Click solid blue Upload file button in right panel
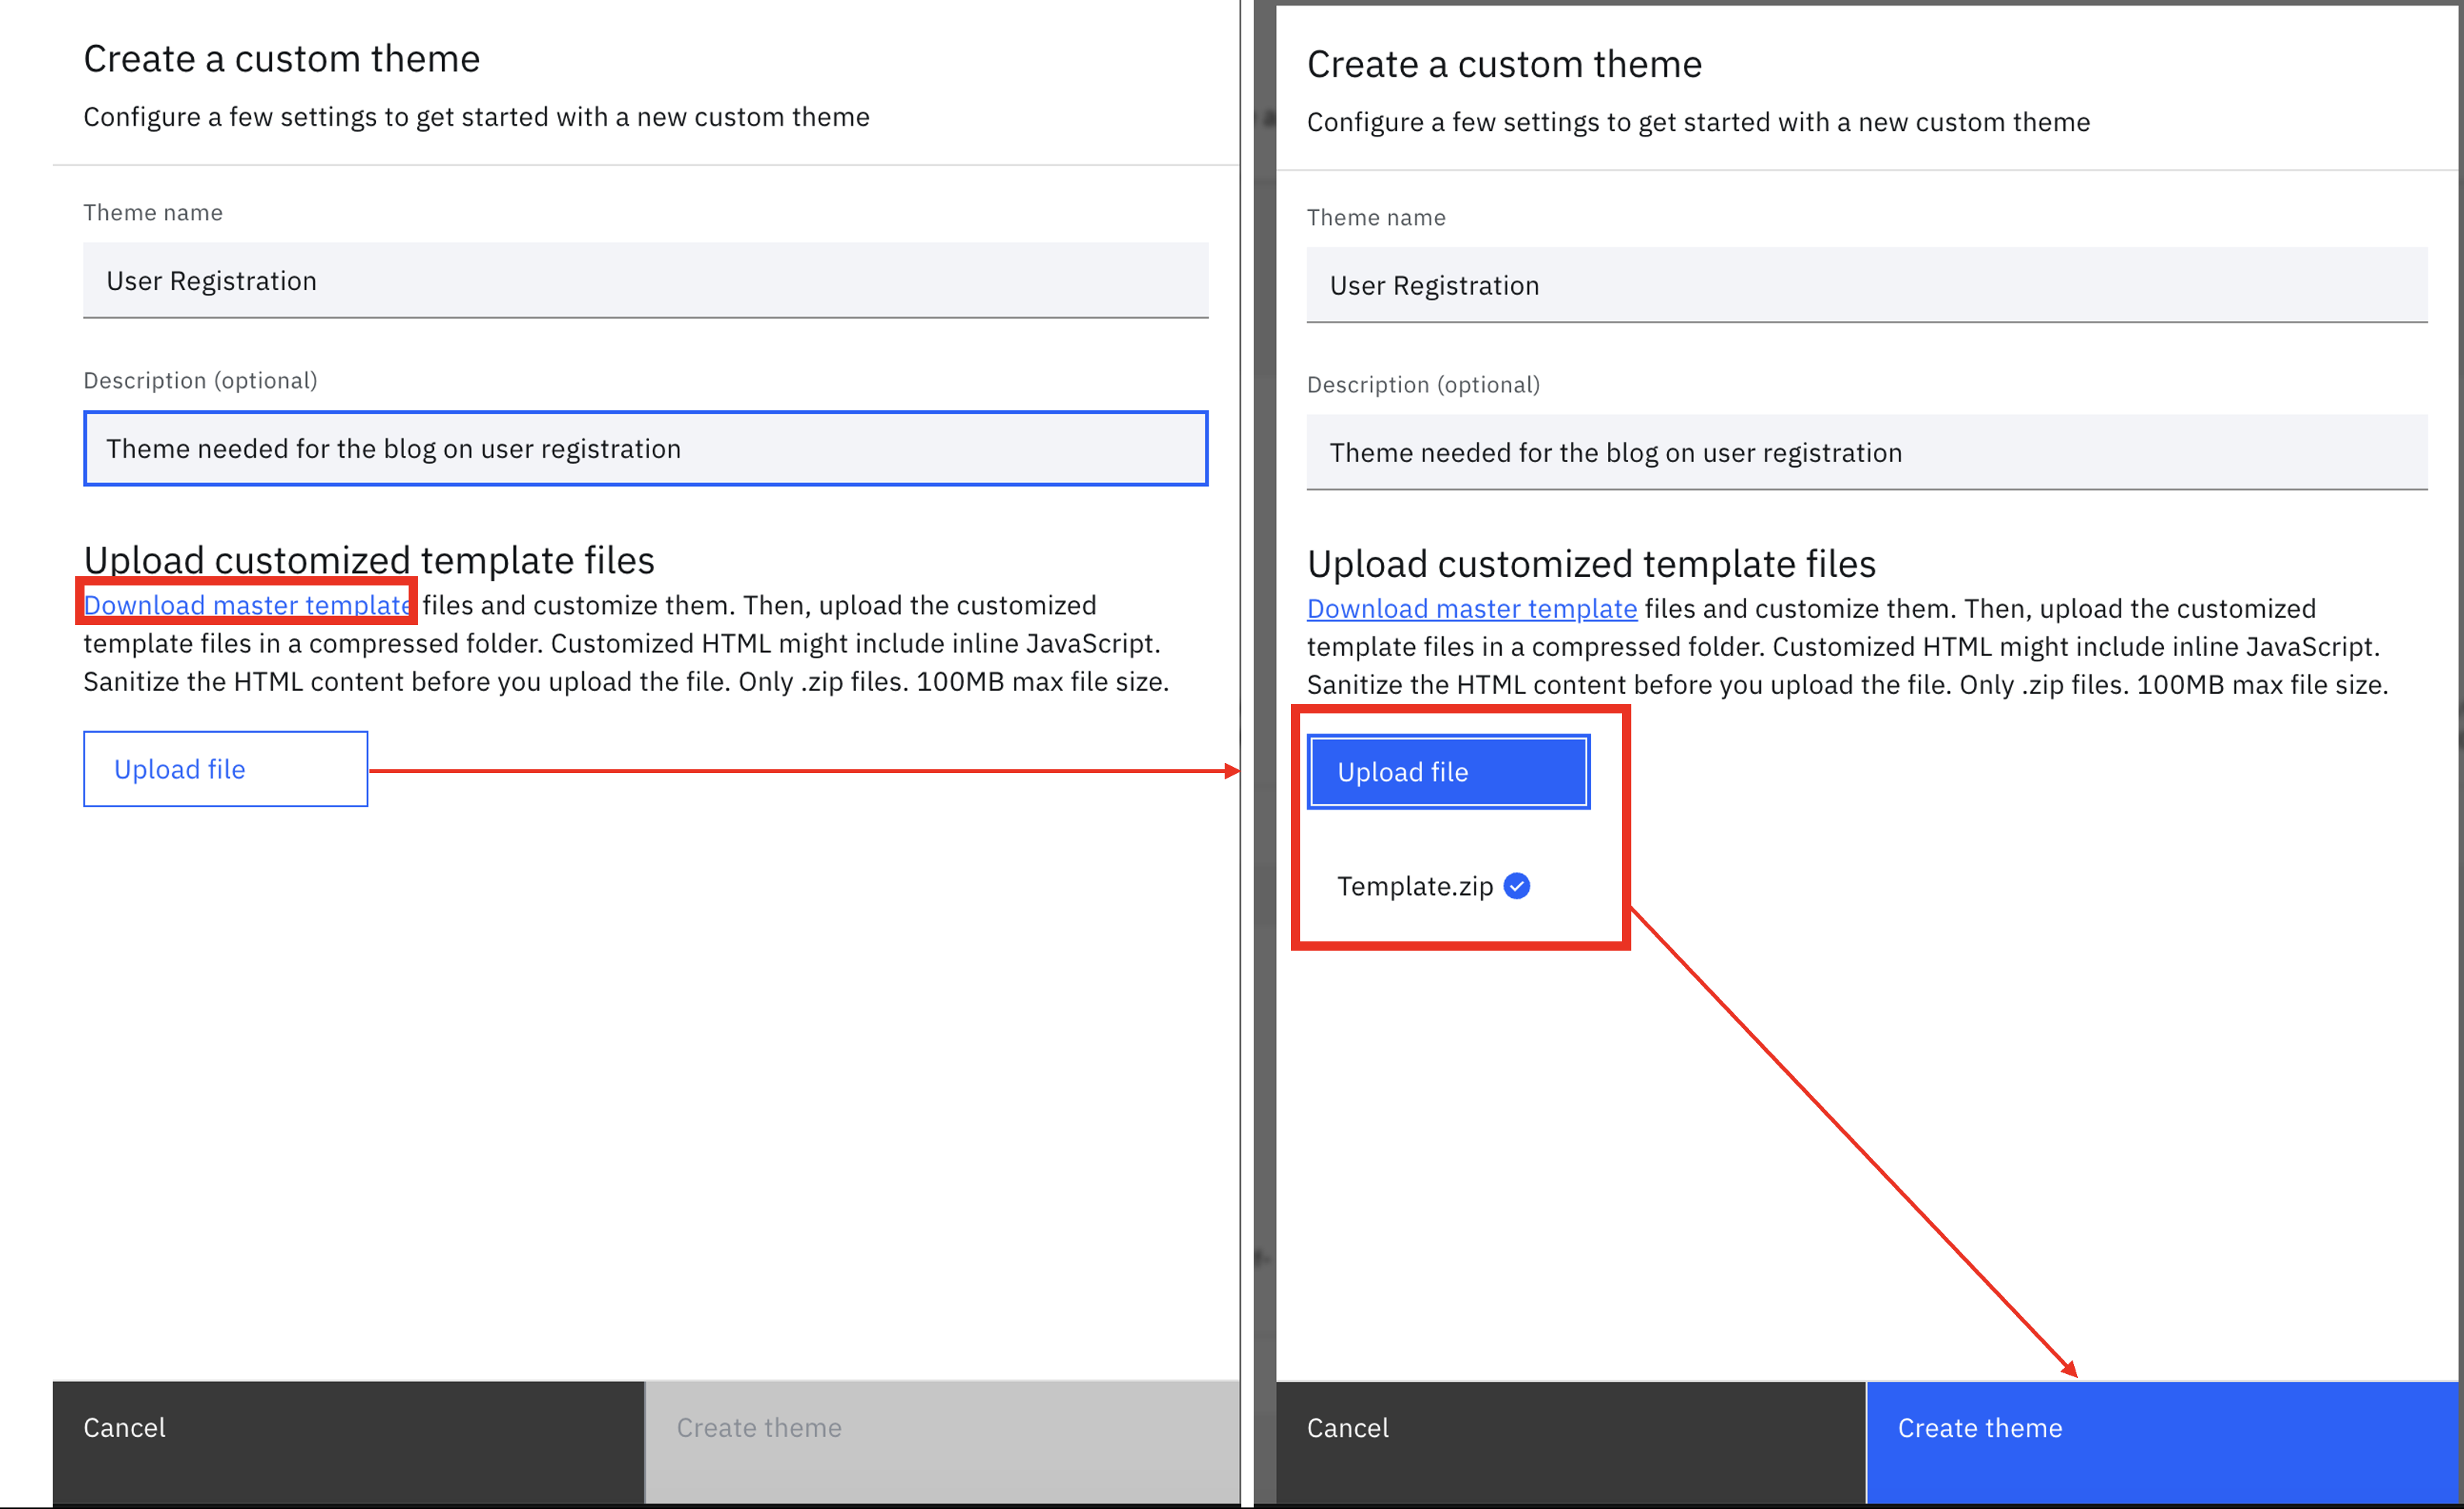The image size is (2464, 1509). (1447, 772)
